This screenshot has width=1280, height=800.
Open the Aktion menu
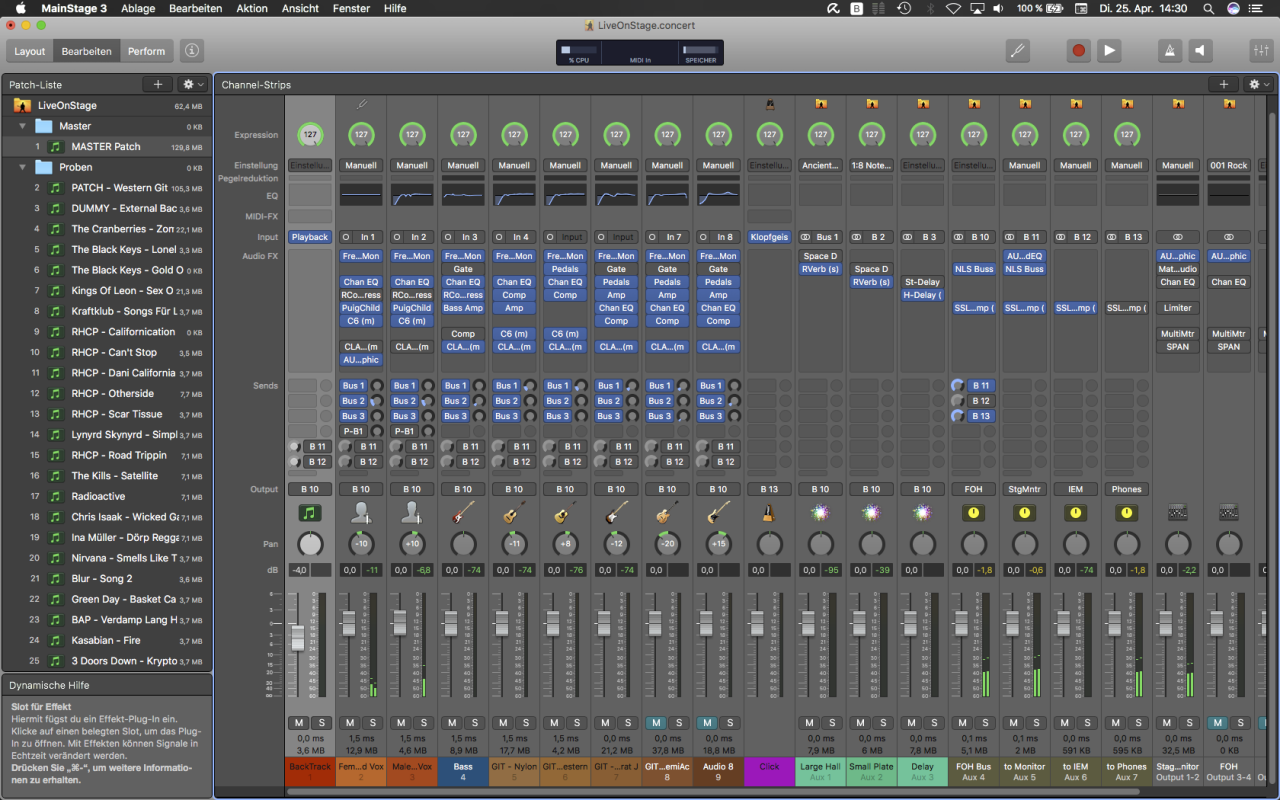coord(252,8)
